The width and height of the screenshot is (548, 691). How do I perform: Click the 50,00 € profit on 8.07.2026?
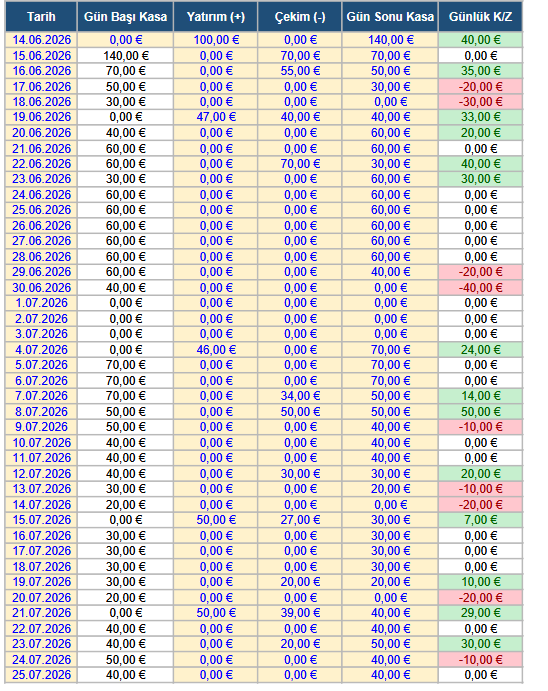(480, 412)
